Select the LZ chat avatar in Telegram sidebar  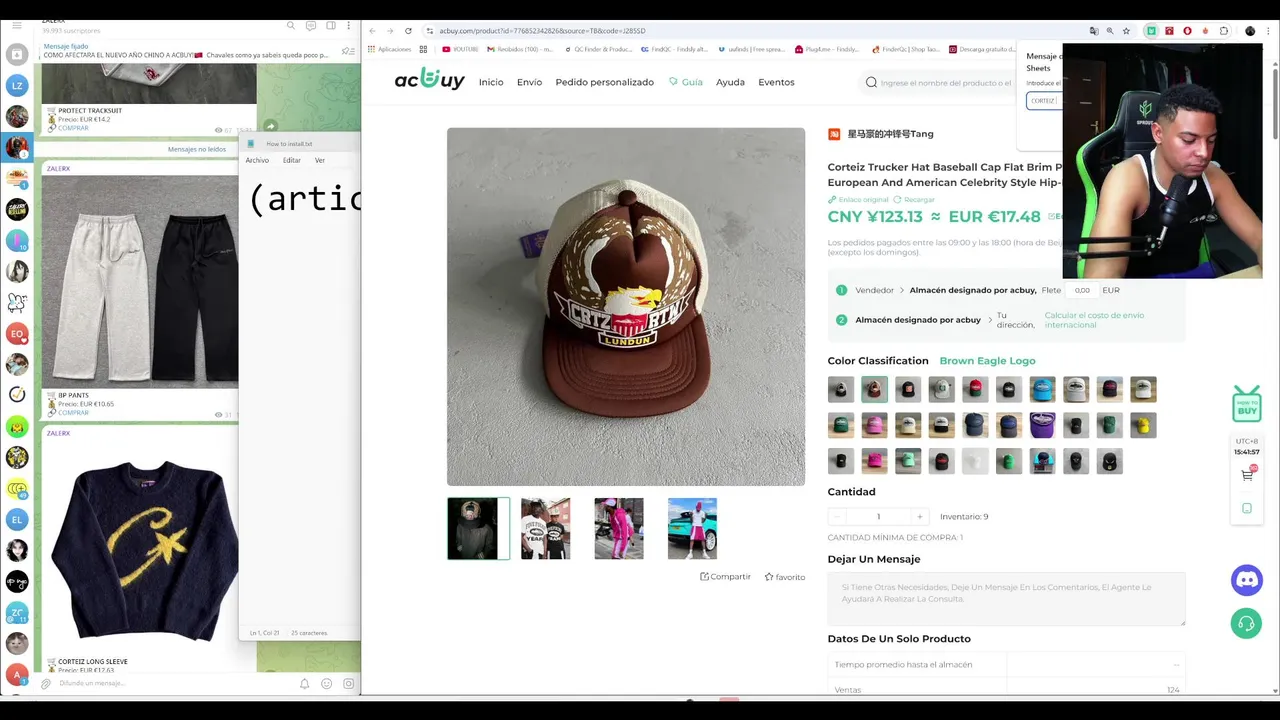coord(17,86)
